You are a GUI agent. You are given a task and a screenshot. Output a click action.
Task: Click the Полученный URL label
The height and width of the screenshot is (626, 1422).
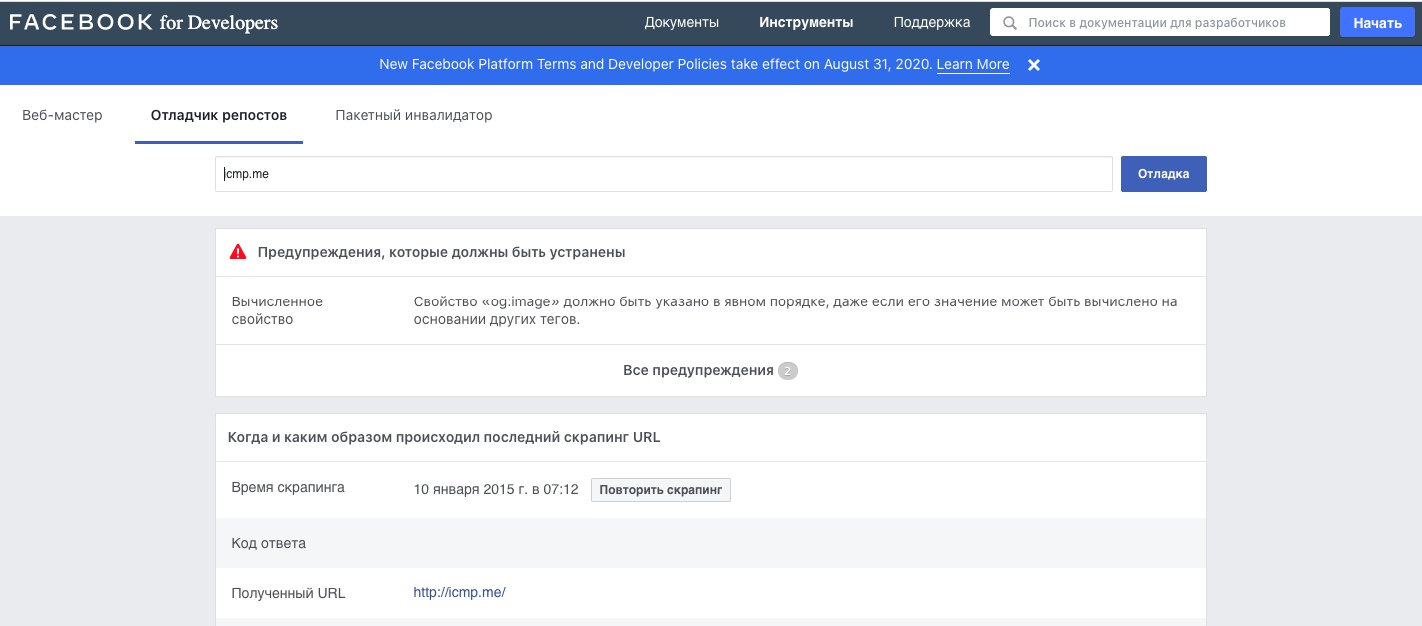coord(288,593)
